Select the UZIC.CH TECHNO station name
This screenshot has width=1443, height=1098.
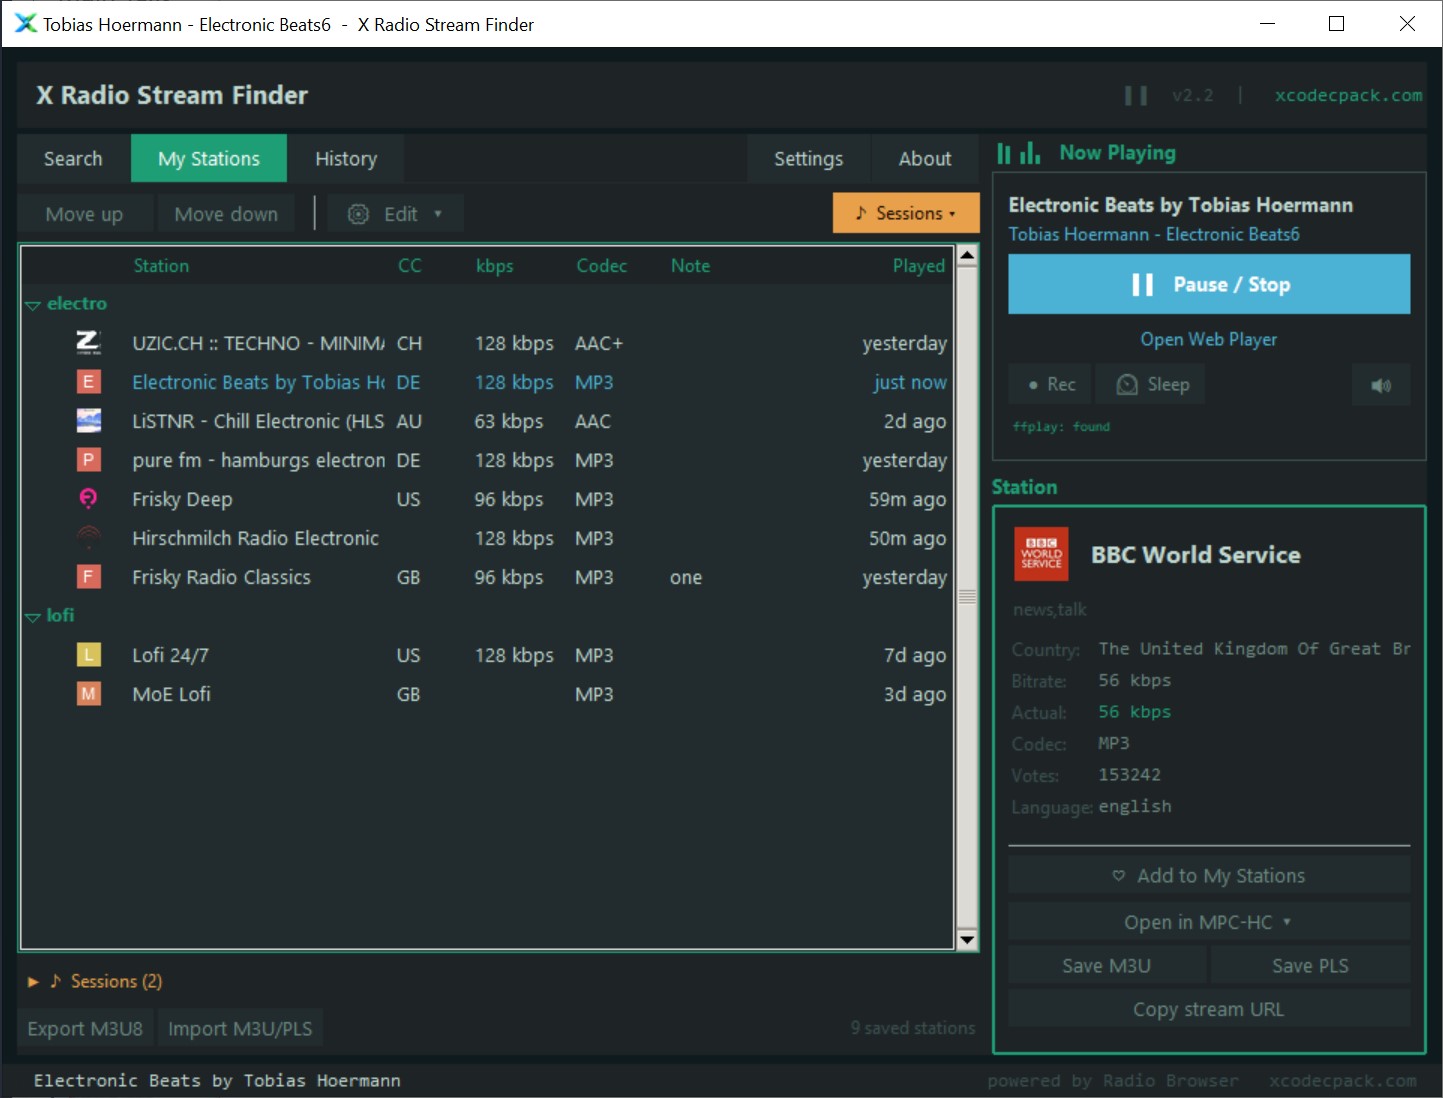coord(259,343)
